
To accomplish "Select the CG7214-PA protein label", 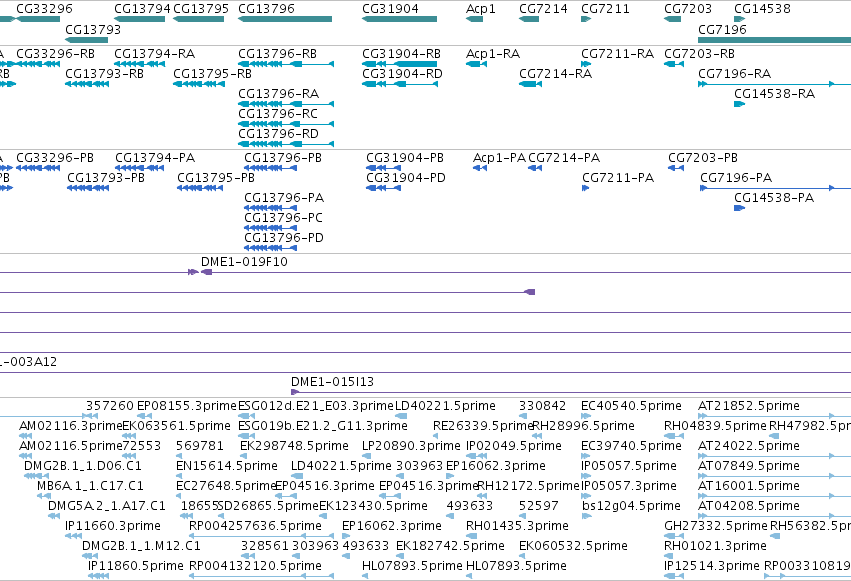I will (564, 158).
